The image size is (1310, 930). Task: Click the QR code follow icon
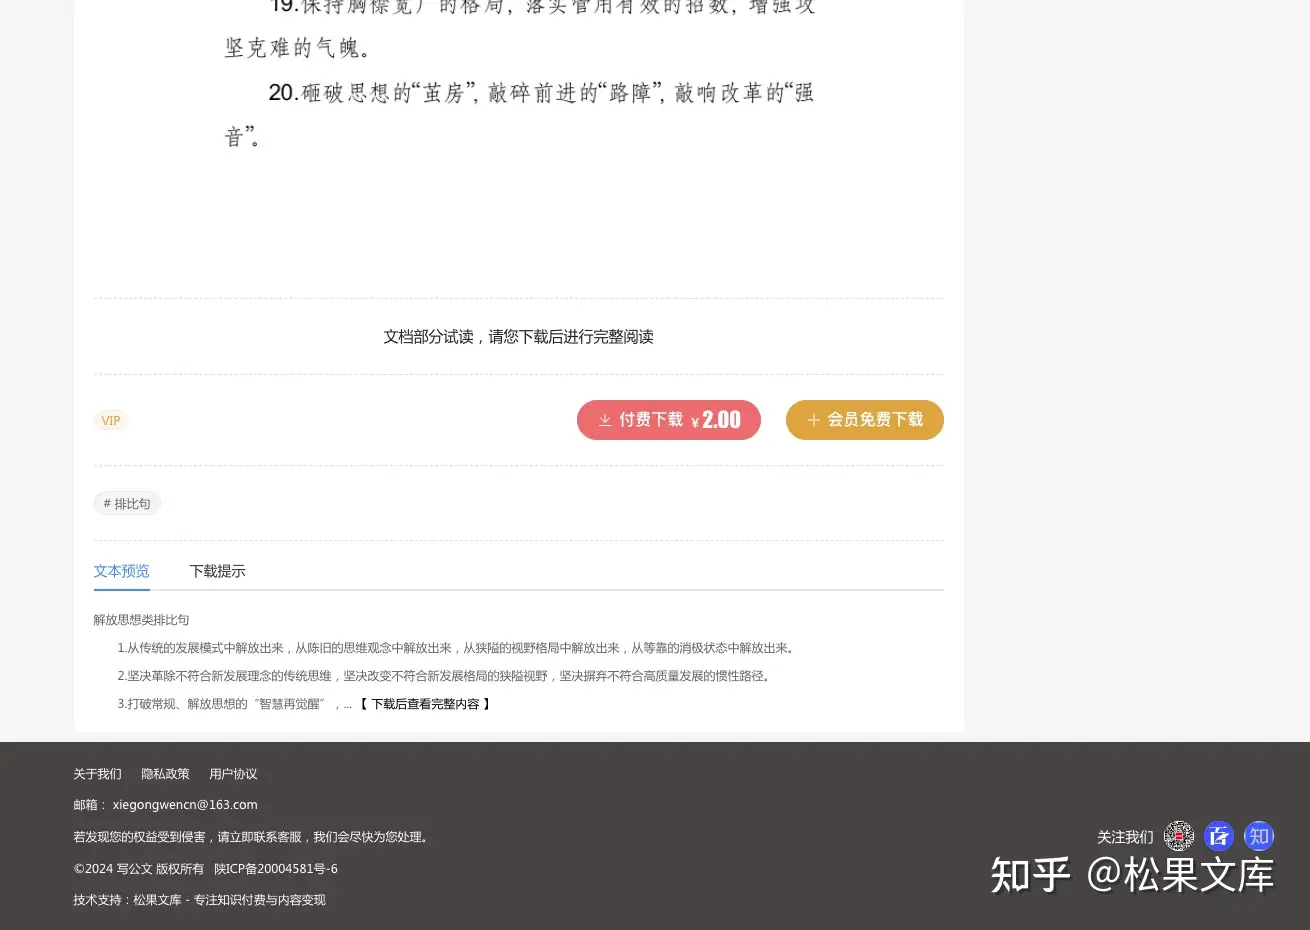pyautogui.click(x=1179, y=836)
